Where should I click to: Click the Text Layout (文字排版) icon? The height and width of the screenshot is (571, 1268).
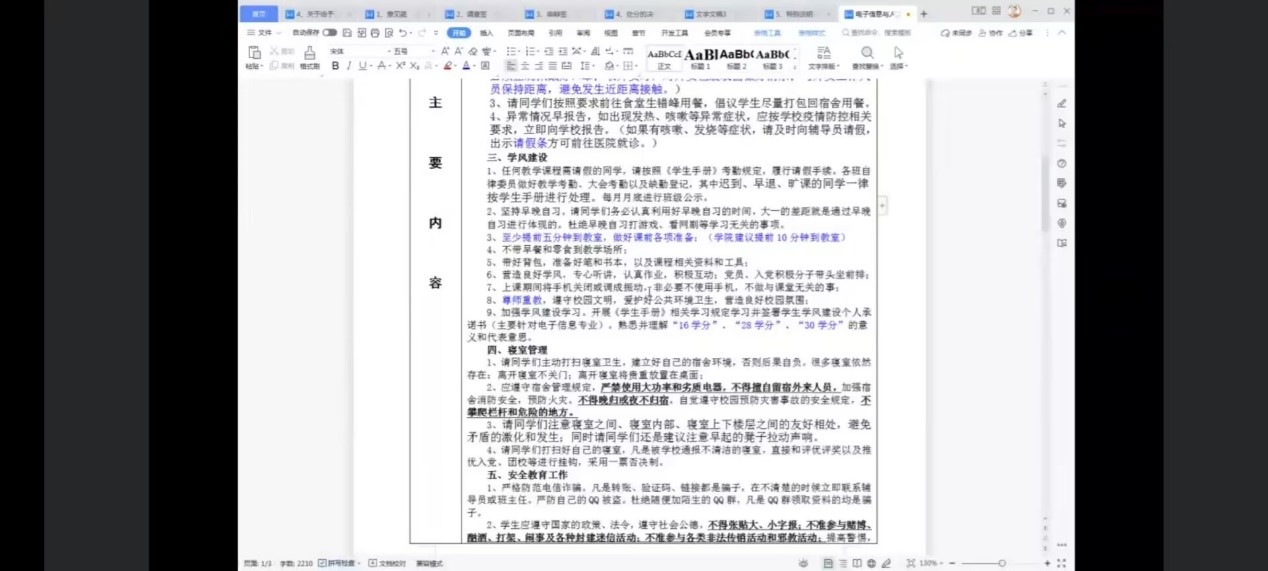824,54
